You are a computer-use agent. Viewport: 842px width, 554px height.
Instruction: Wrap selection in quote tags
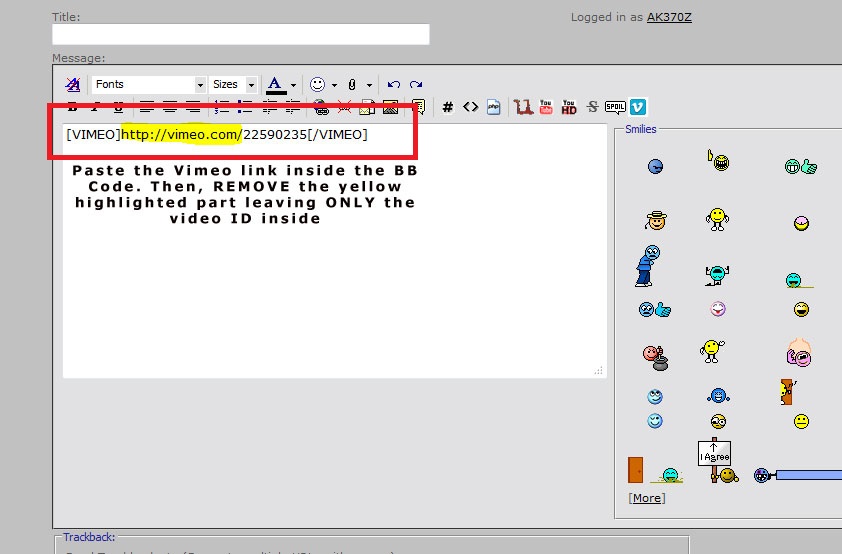(418, 107)
